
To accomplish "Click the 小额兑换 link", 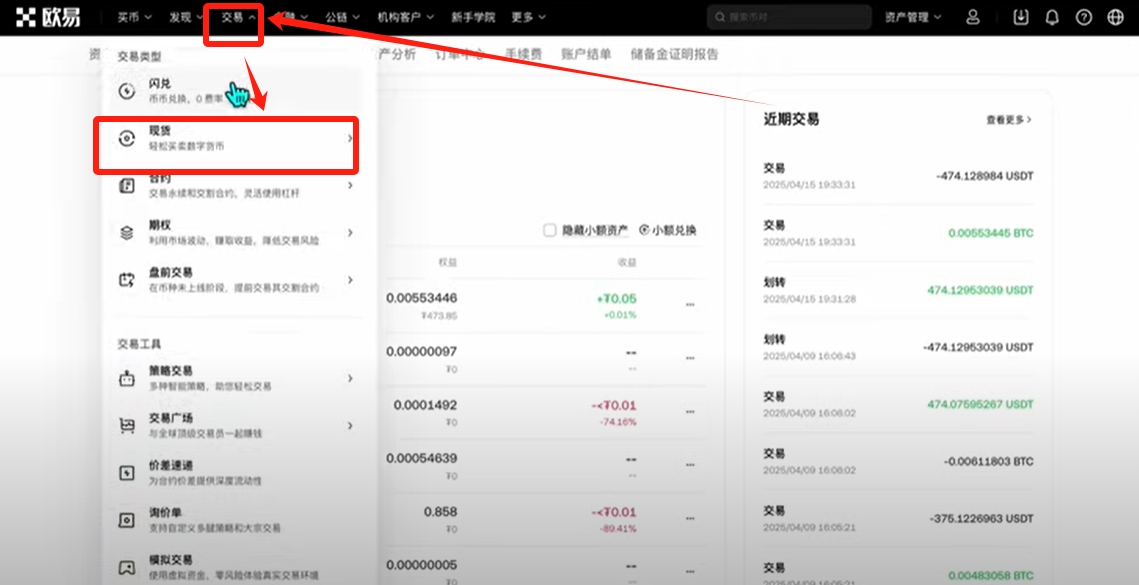I will click(668, 230).
